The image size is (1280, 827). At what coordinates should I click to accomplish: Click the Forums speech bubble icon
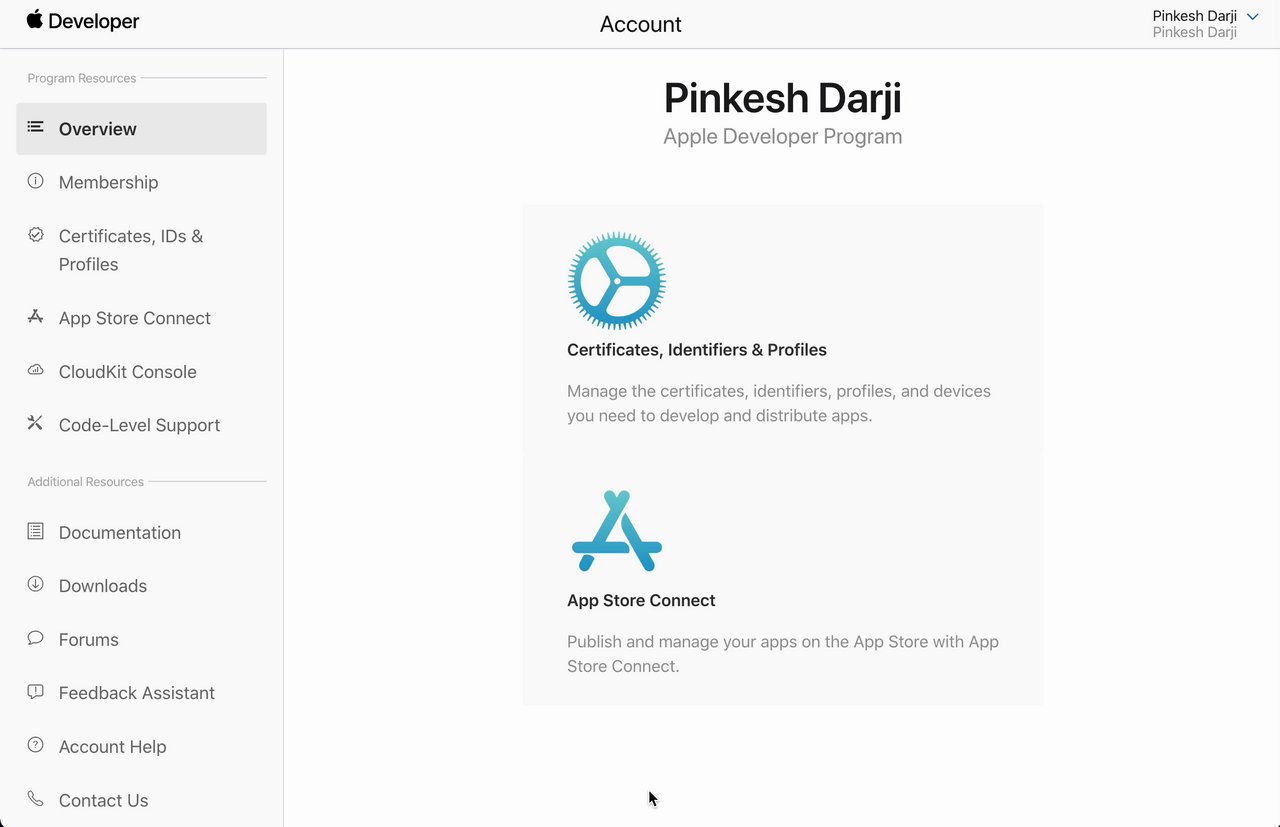click(x=35, y=638)
